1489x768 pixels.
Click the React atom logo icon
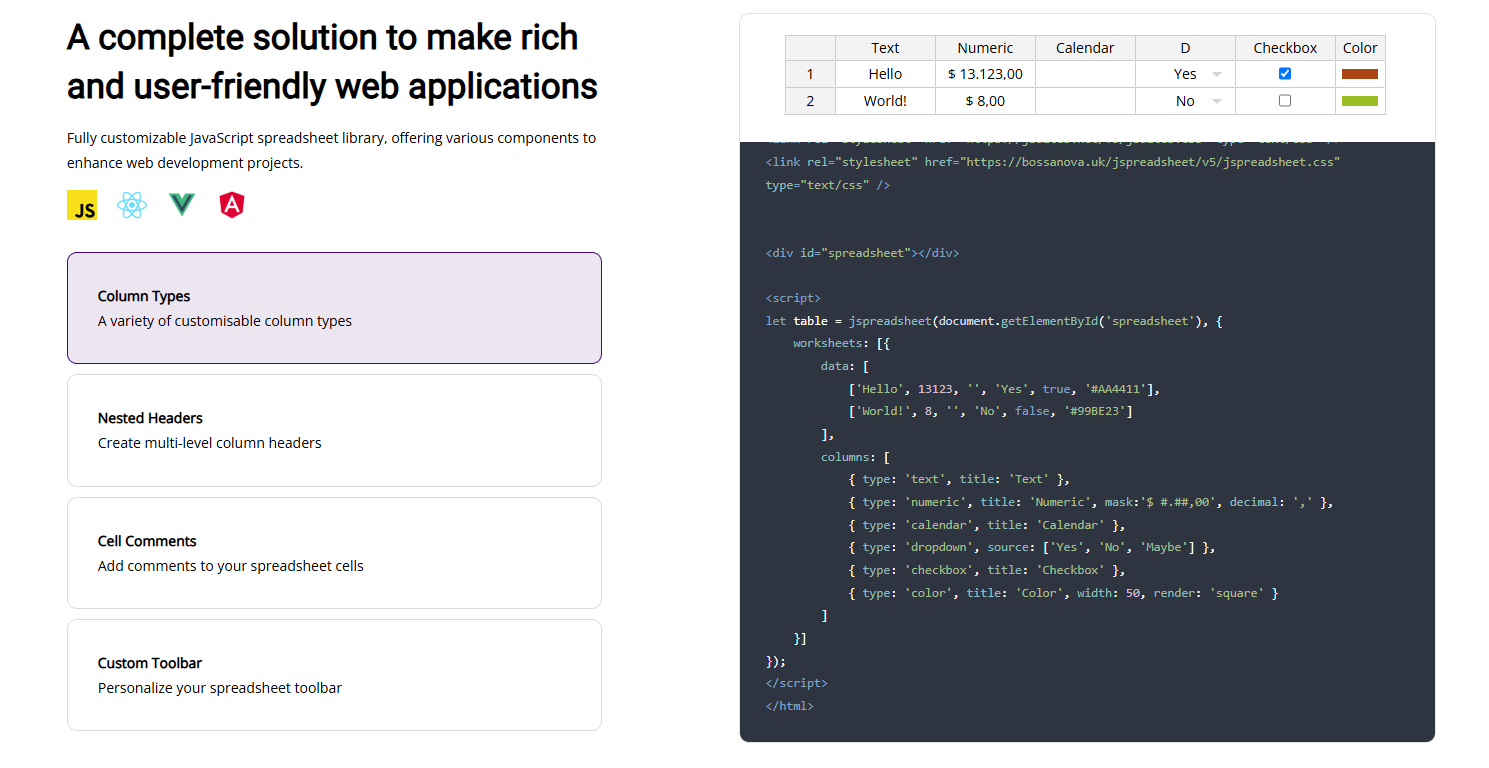click(132, 205)
